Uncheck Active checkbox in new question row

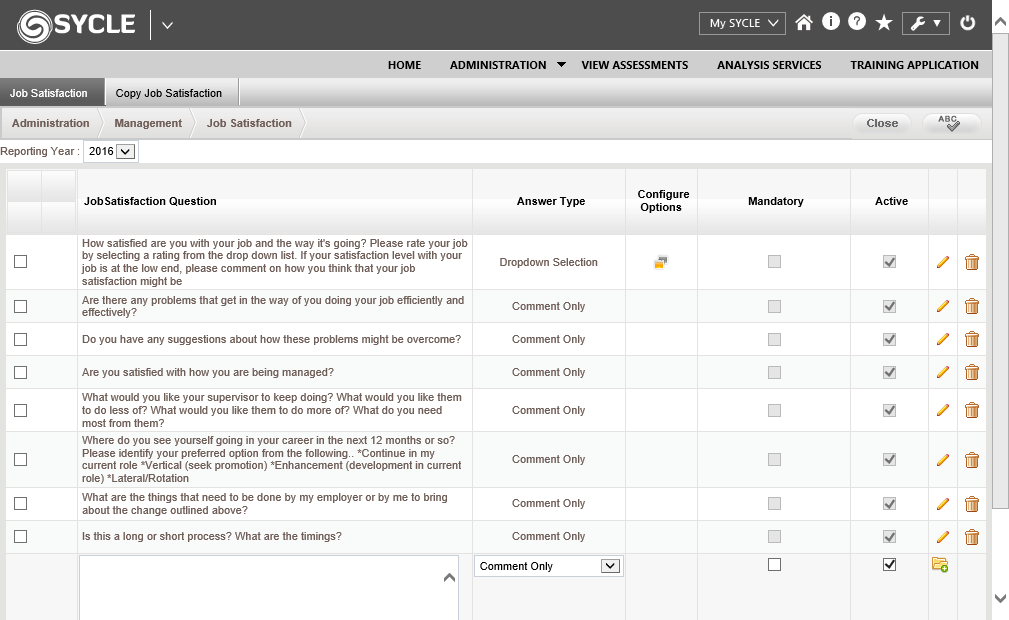[890, 565]
